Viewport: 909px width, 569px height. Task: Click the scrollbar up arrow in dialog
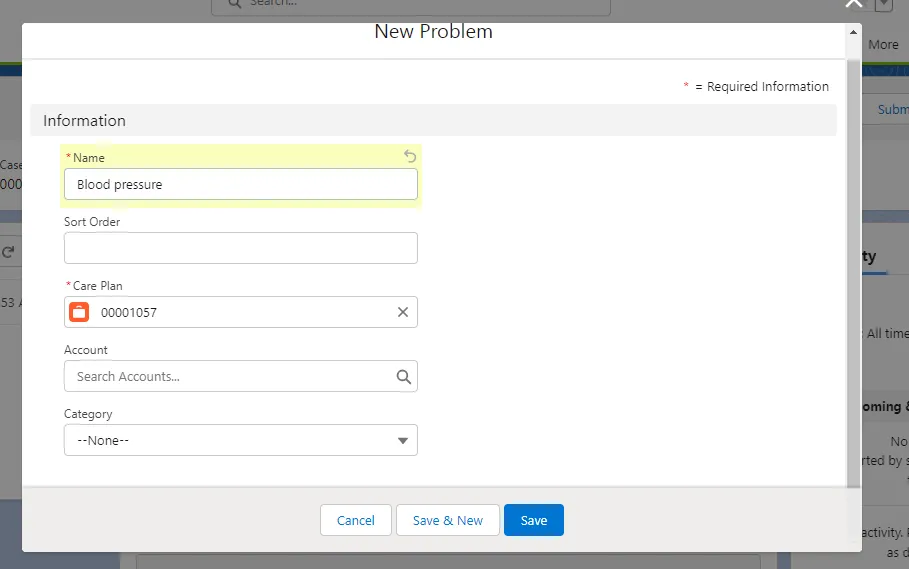point(853,32)
